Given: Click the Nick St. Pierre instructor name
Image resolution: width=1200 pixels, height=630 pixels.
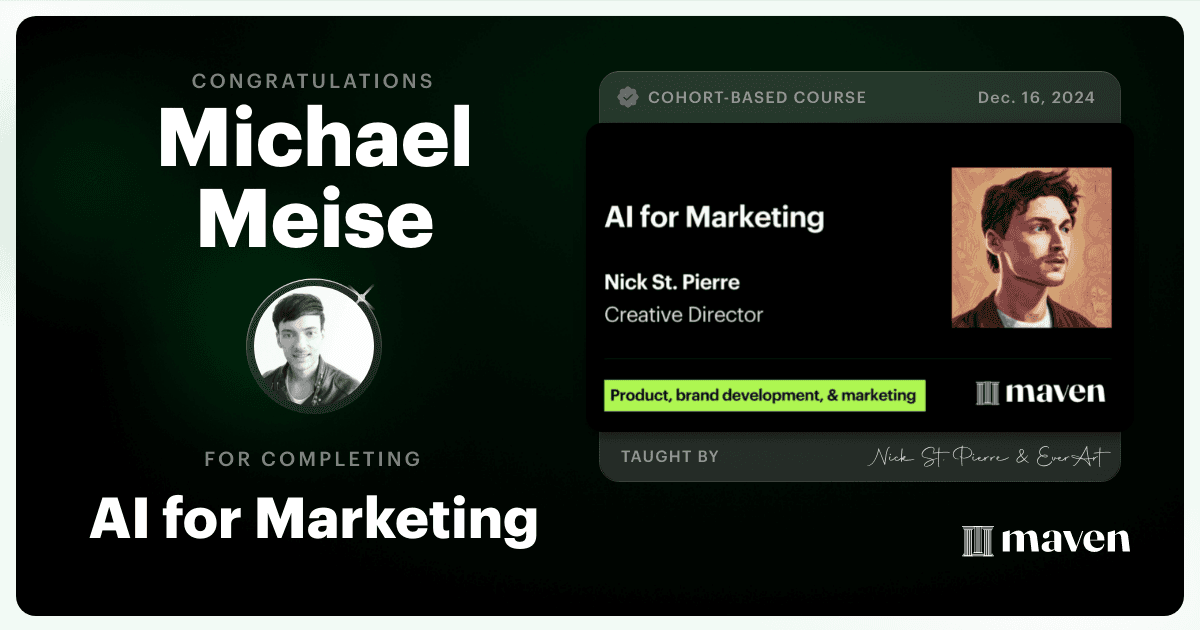Looking at the screenshot, I should (672, 282).
